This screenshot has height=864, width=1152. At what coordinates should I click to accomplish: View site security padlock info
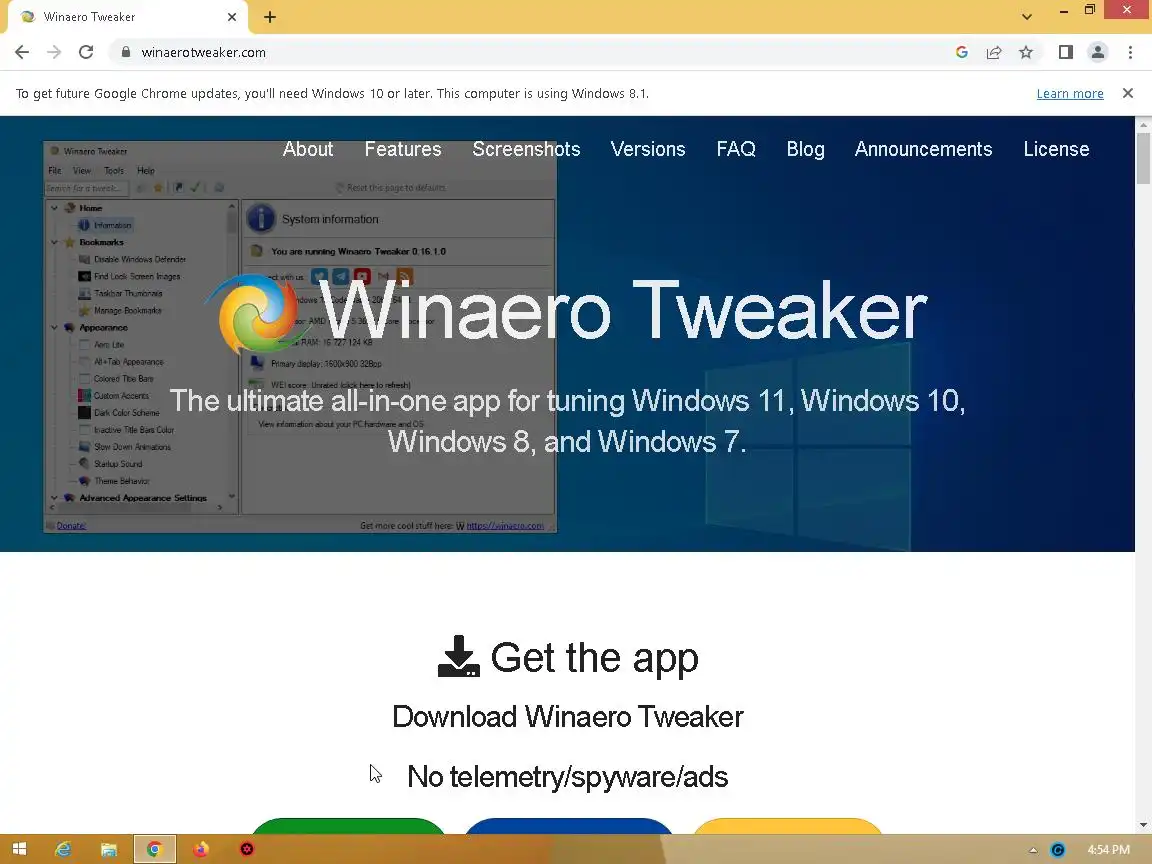(x=126, y=52)
